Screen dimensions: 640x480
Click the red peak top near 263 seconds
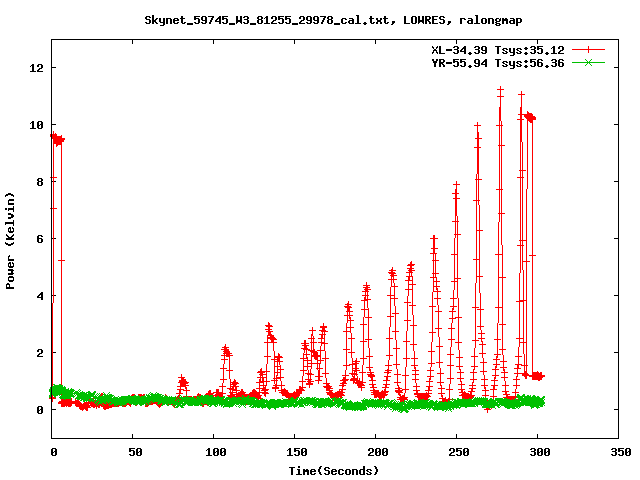pos(477,127)
